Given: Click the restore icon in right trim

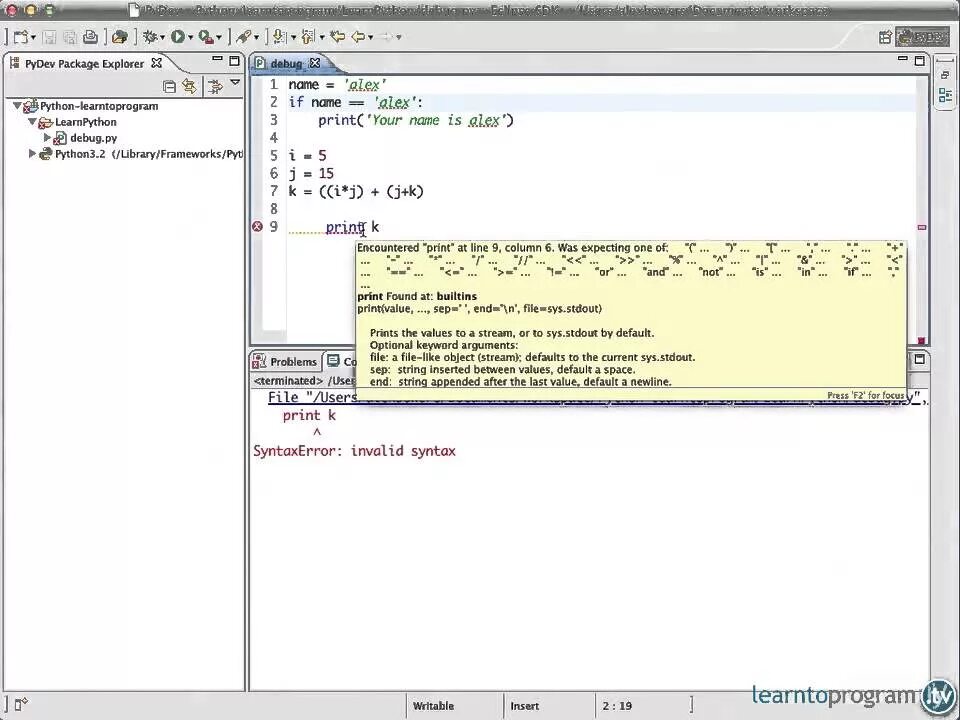Looking at the screenshot, I should coord(945,75).
